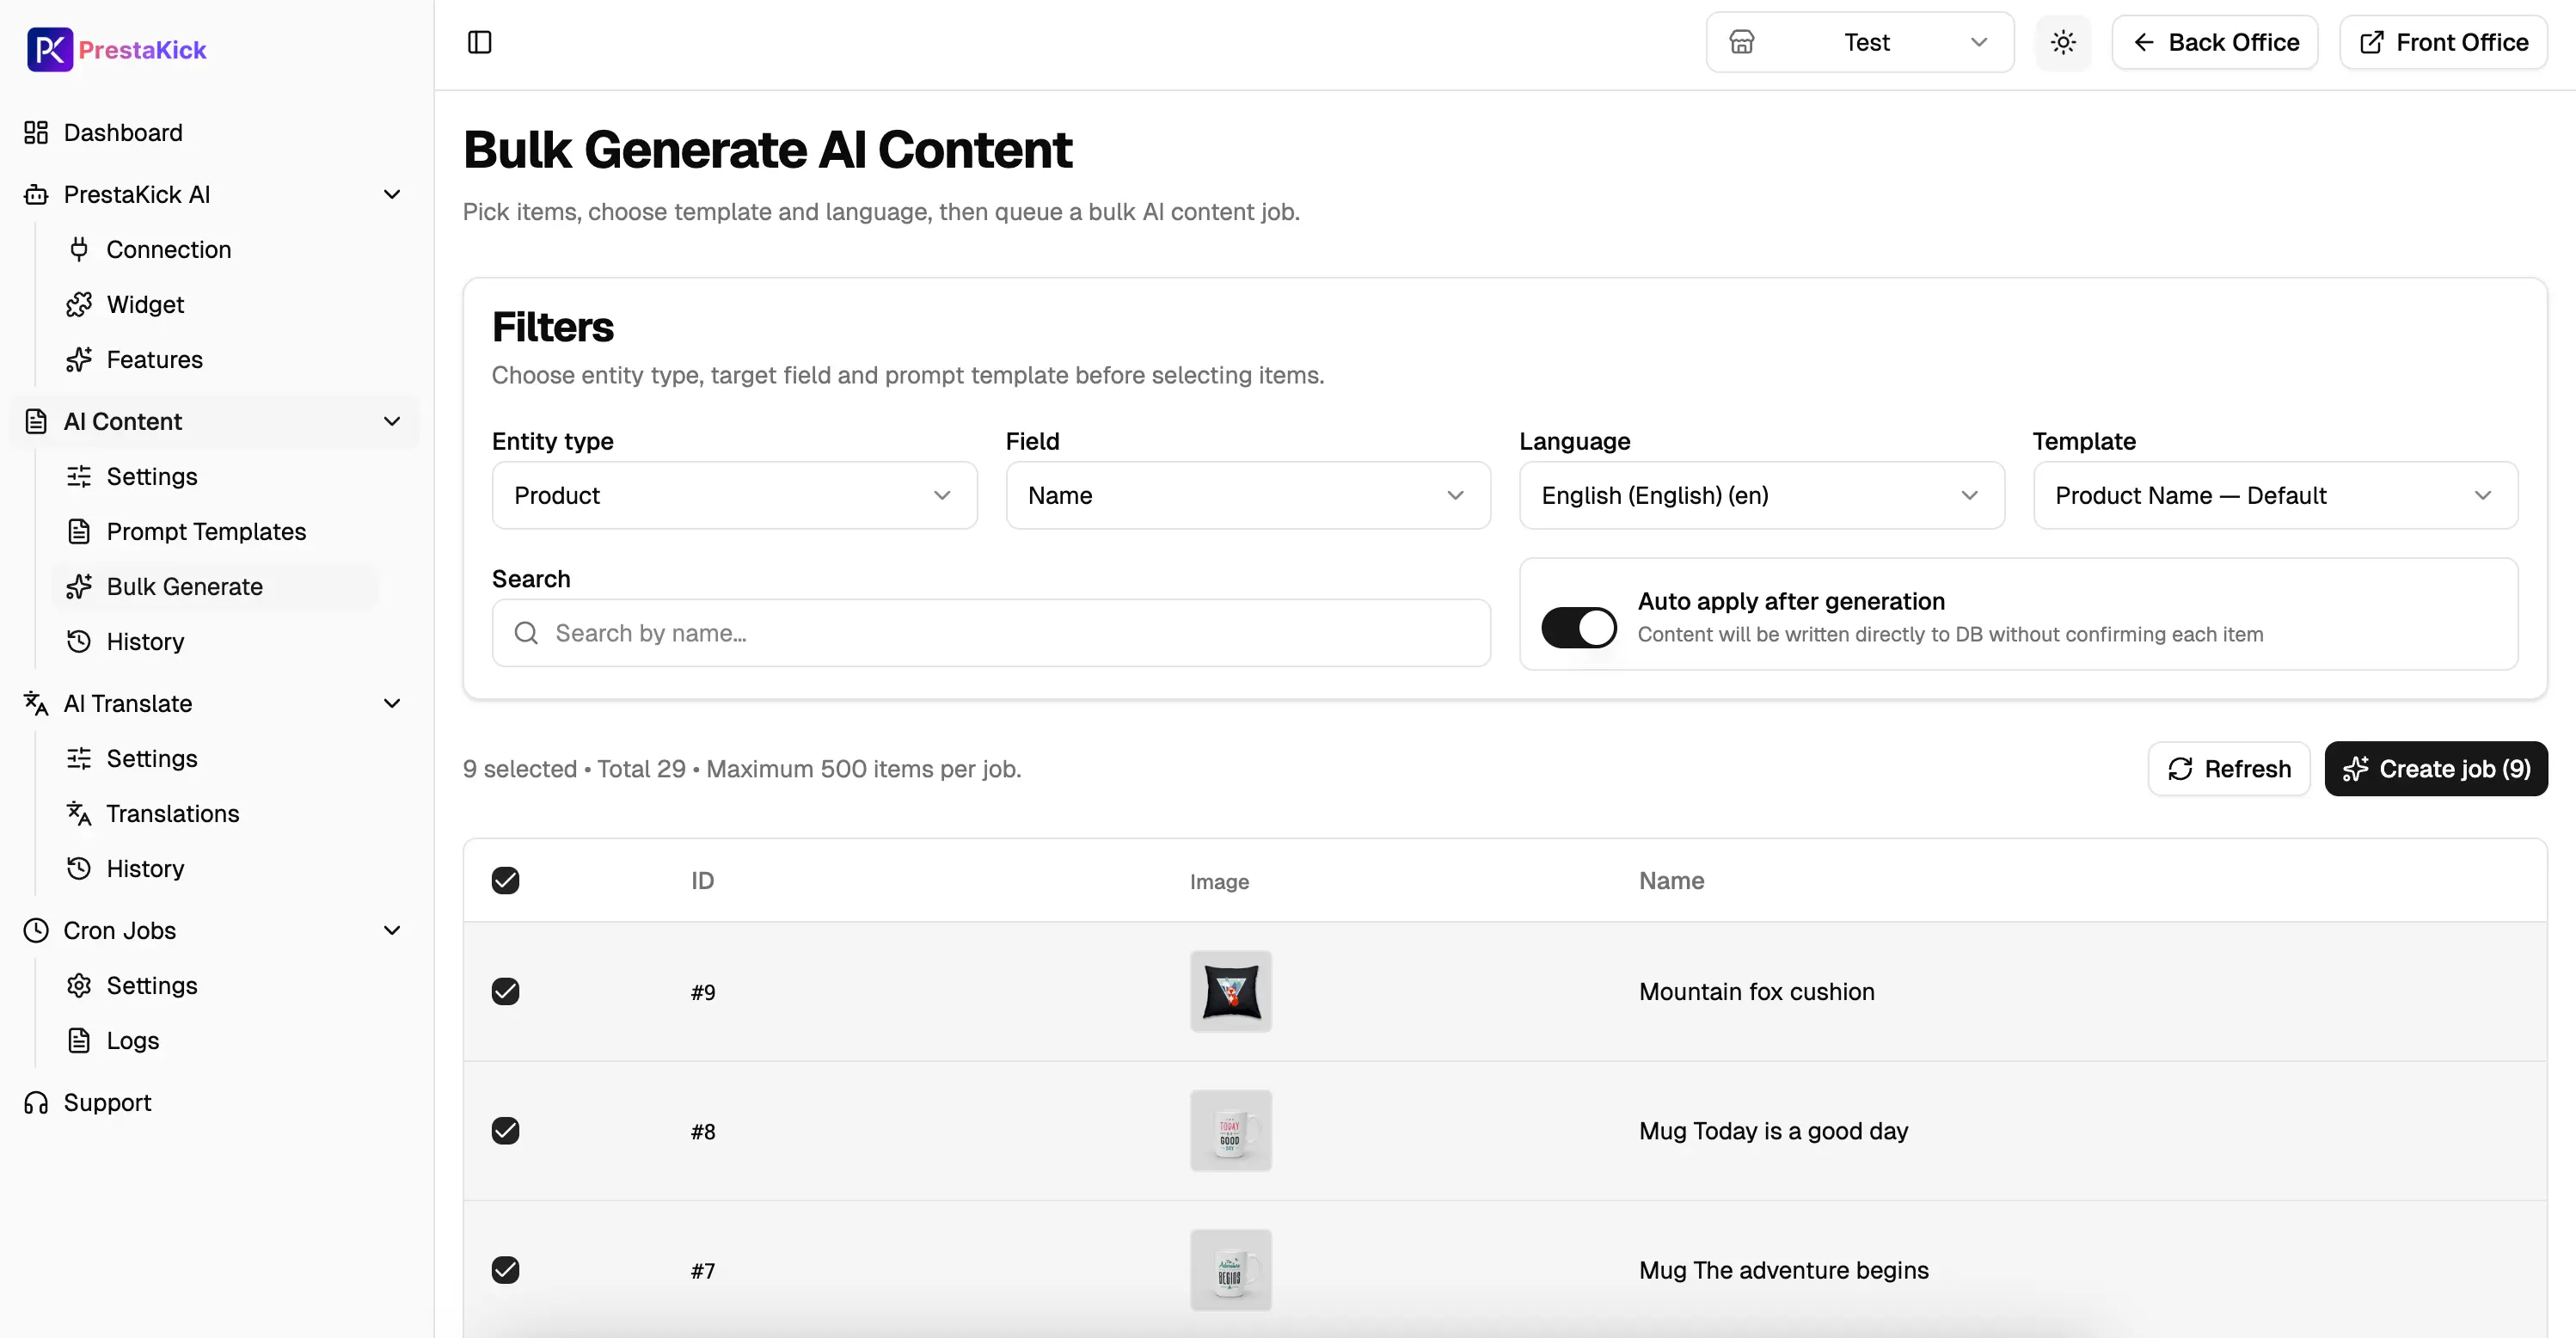Viewport: 2576px width, 1338px height.
Task: Click the AI Translate Settings sliders icon
Action: pos(79,758)
